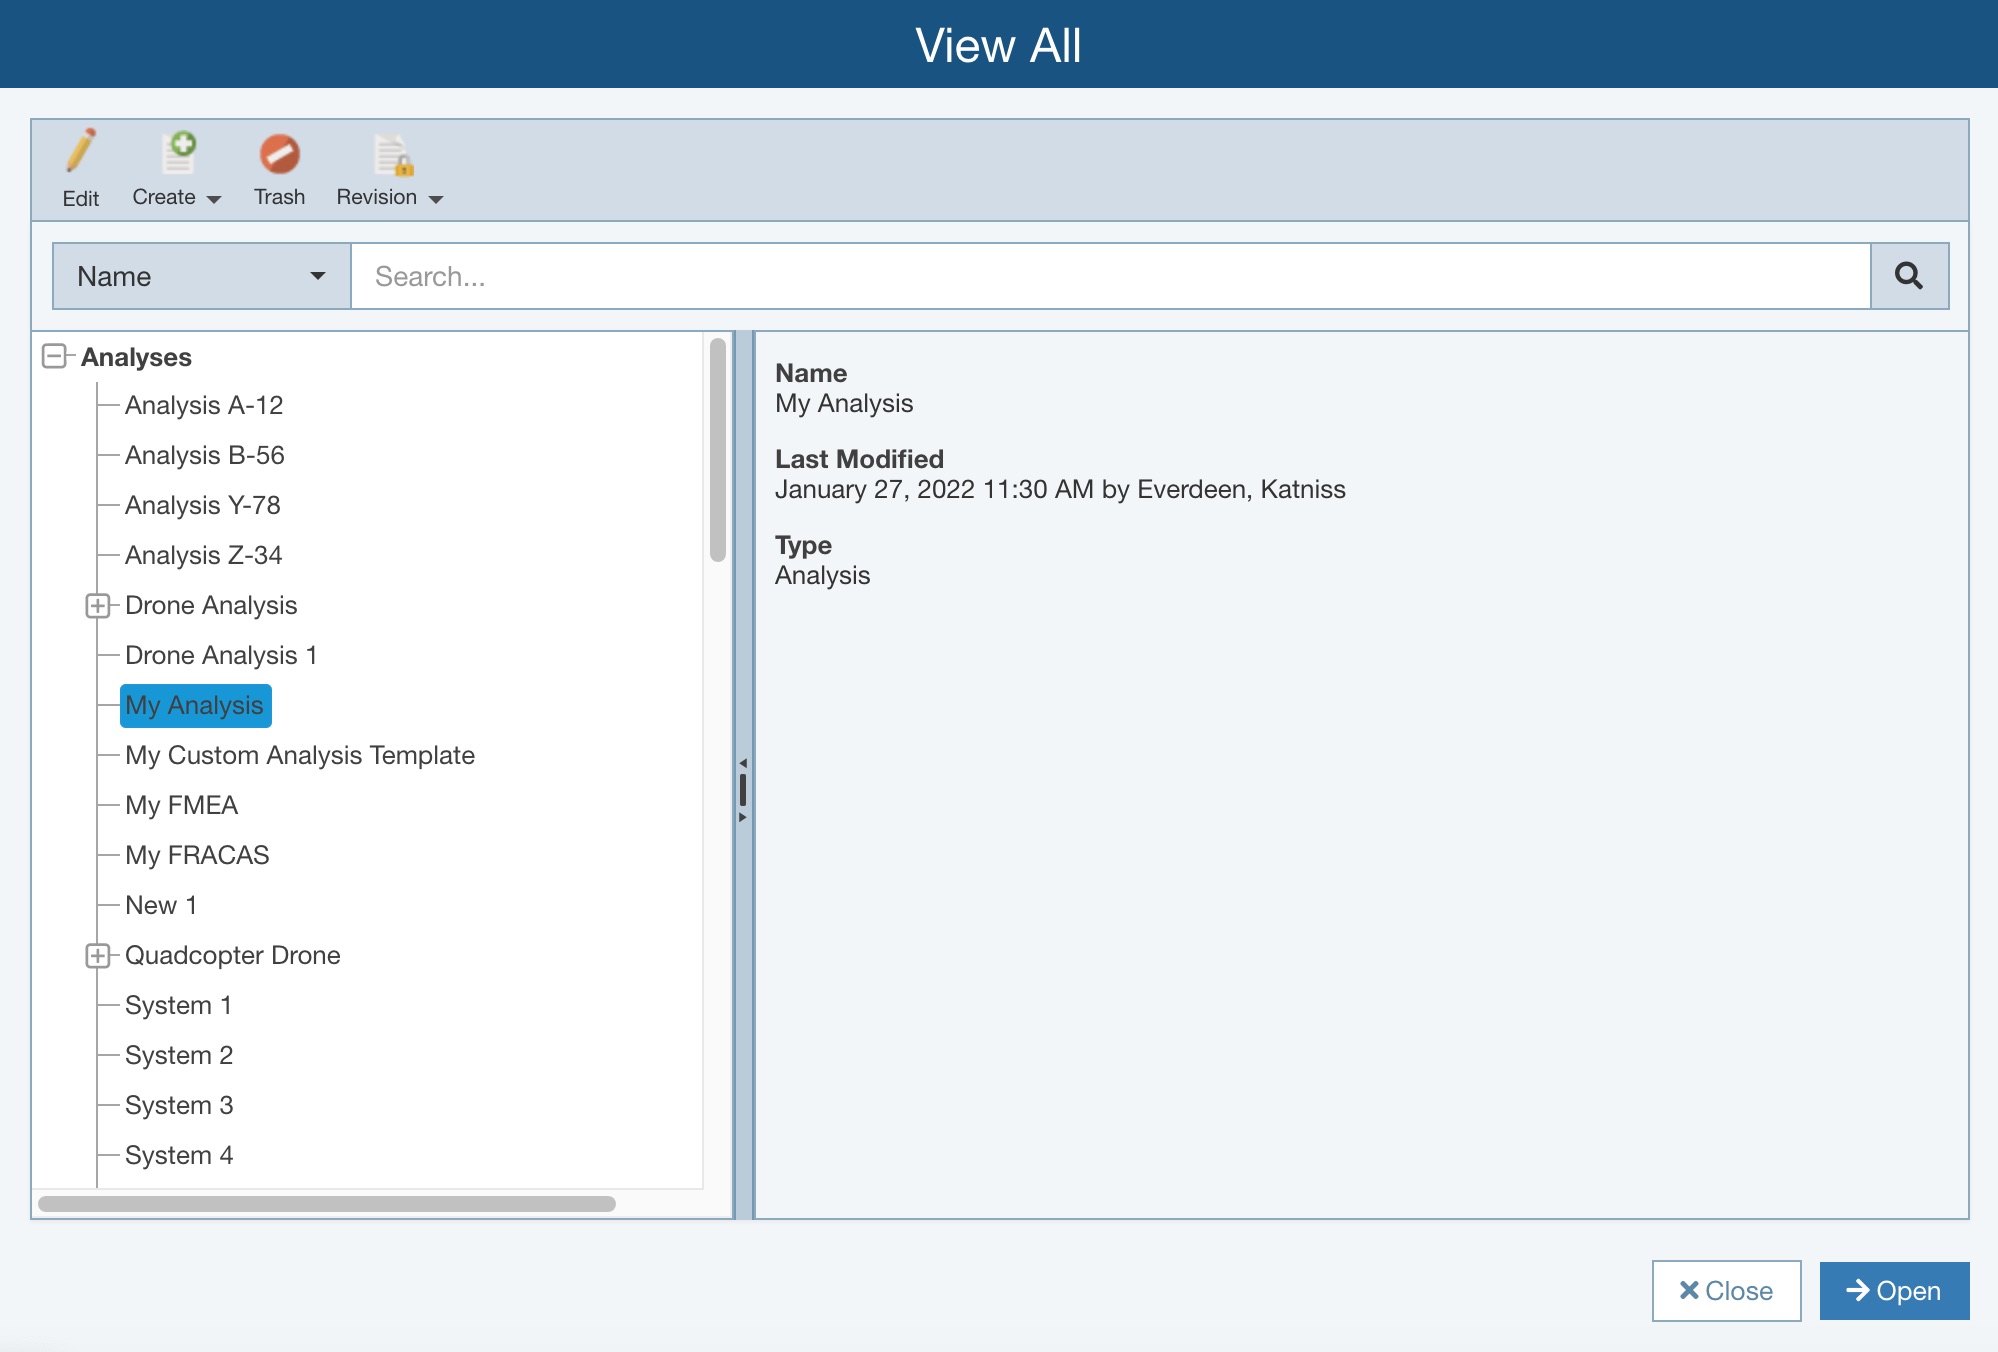
Task: Click the Edit pencil icon
Action: tap(81, 152)
